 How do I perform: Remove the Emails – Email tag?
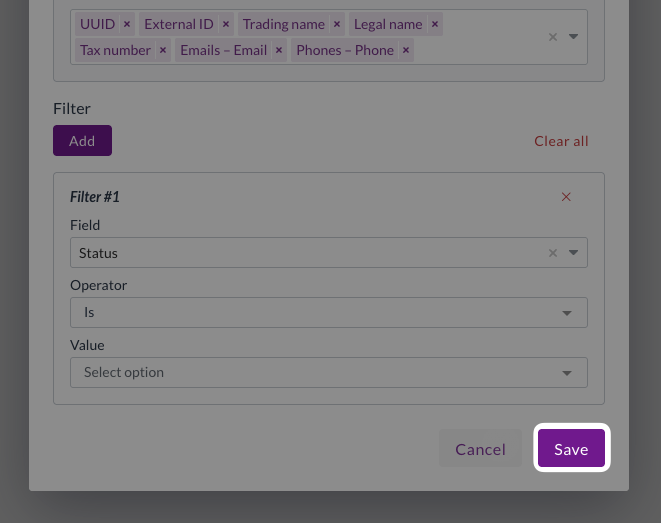pos(279,50)
